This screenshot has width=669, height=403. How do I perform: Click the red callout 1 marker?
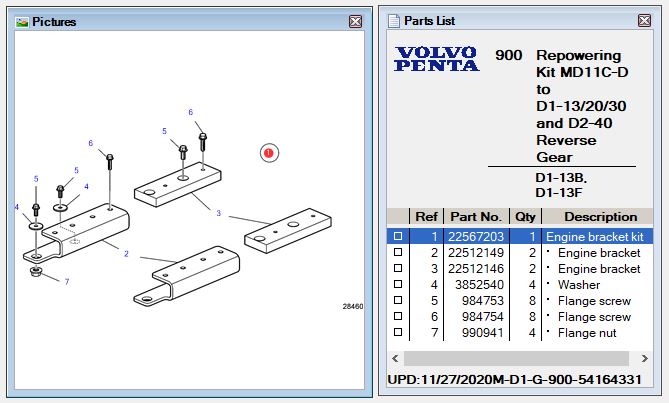(269, 152)
